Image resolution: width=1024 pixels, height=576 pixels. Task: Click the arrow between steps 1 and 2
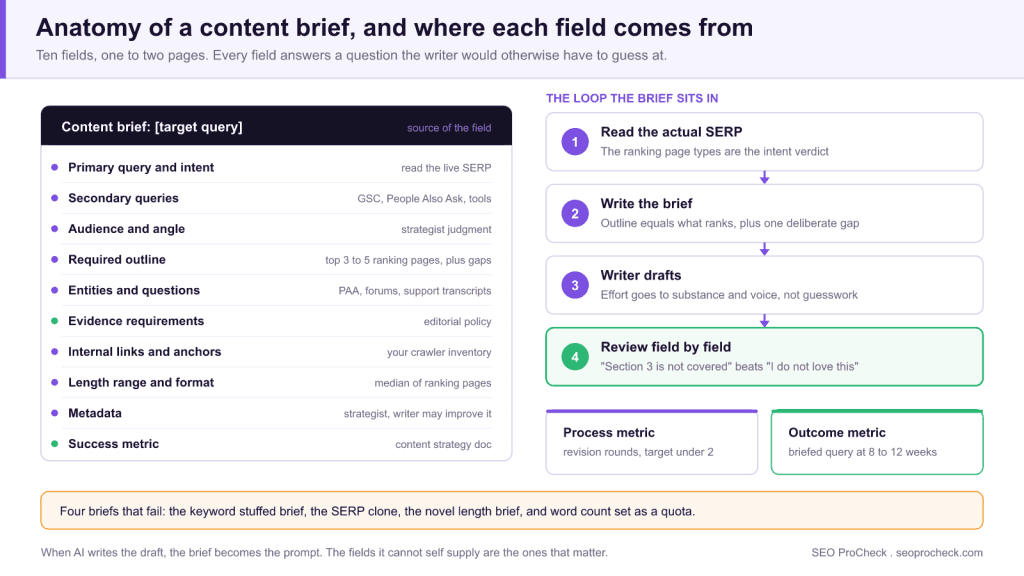point(764,178)
